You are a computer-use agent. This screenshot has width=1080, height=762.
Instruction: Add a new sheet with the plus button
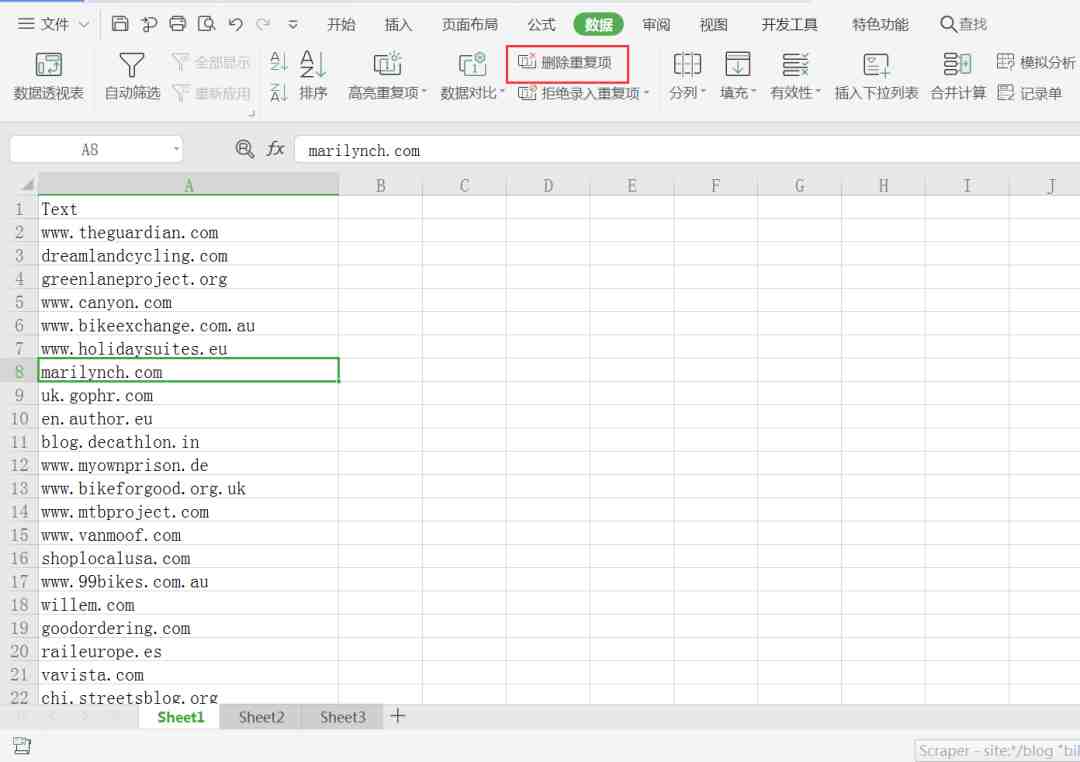tap(397, 716)
